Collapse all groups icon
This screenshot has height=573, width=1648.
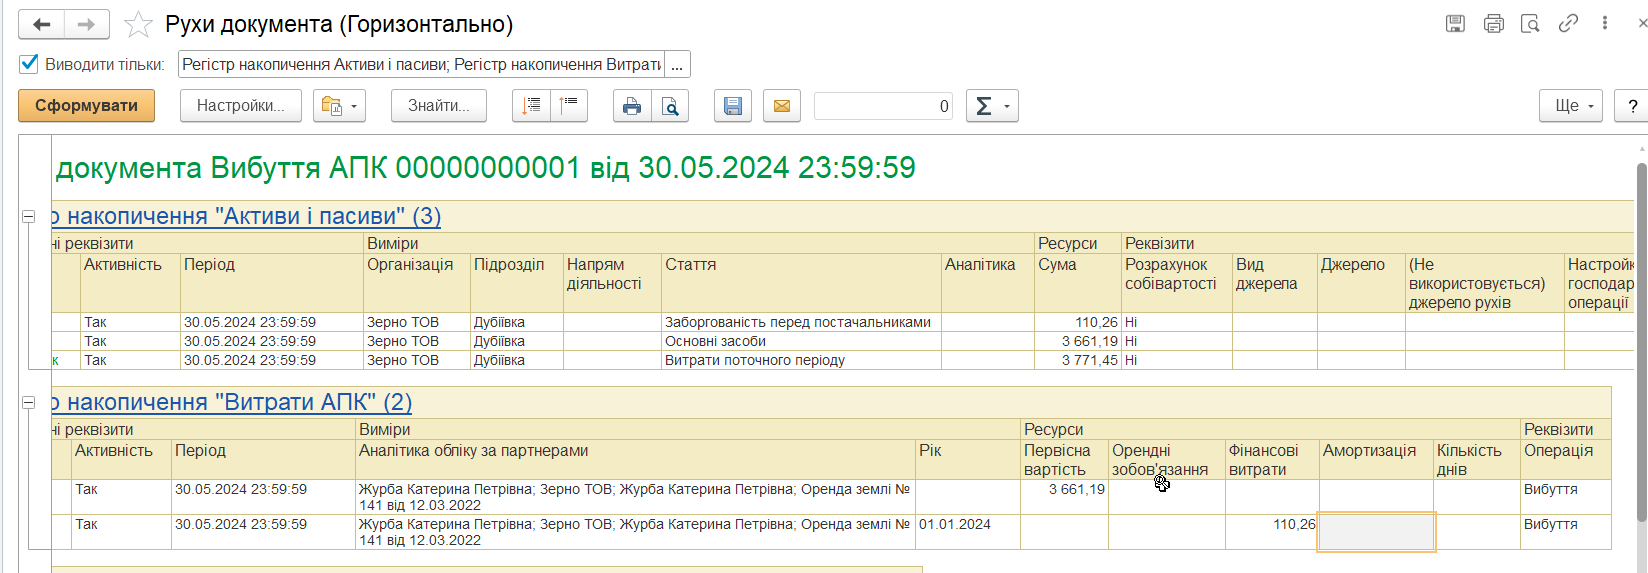pos(569,106)
